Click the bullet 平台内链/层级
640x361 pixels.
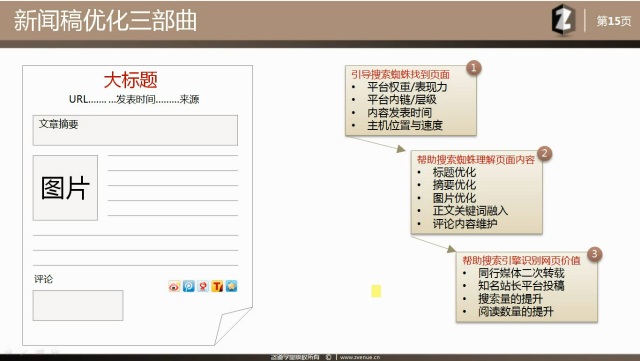(402, 100)
